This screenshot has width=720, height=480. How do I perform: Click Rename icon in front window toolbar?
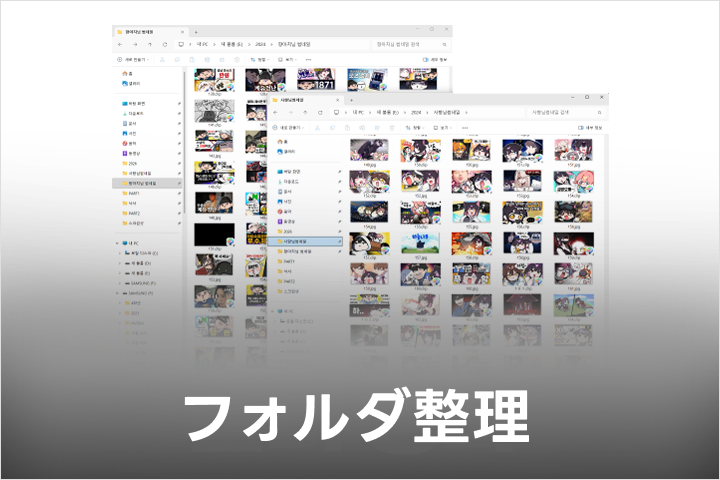click(x=362, y=128)
